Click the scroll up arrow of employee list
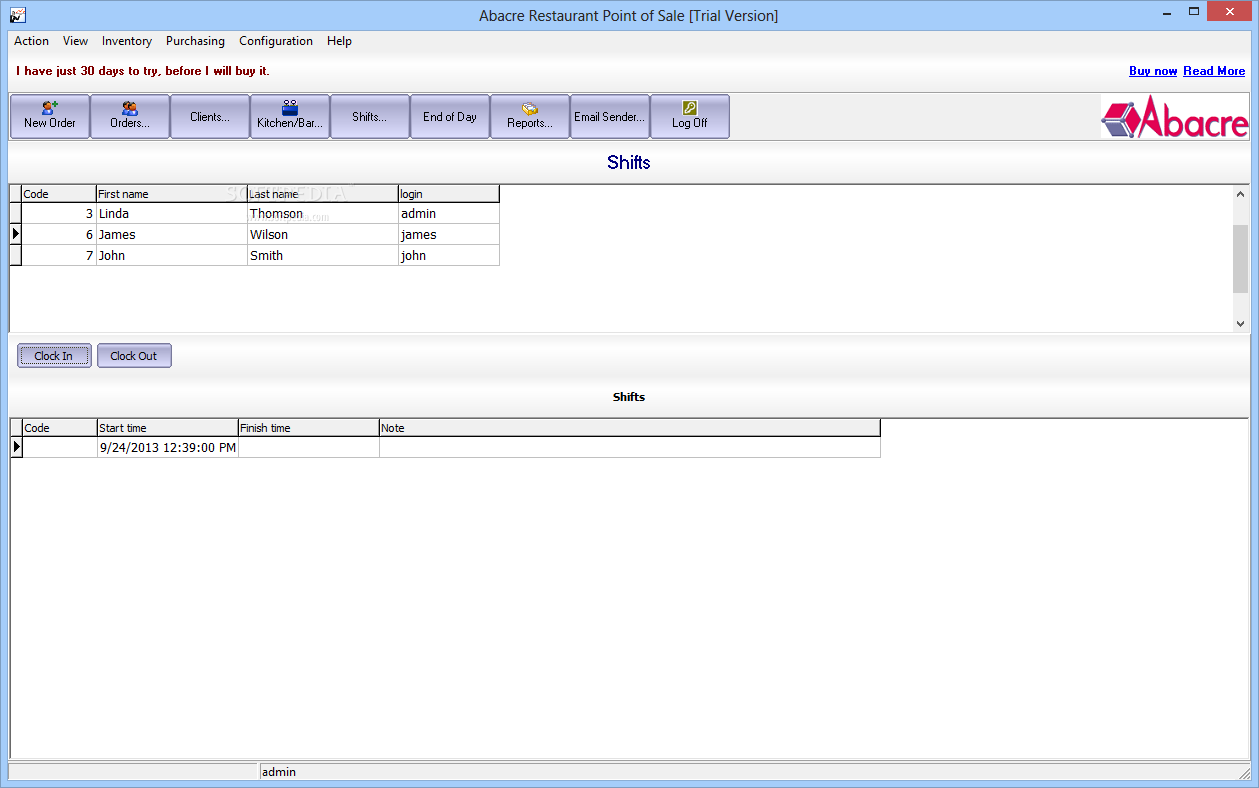 pyautogui.click(x=1240, y=194)
